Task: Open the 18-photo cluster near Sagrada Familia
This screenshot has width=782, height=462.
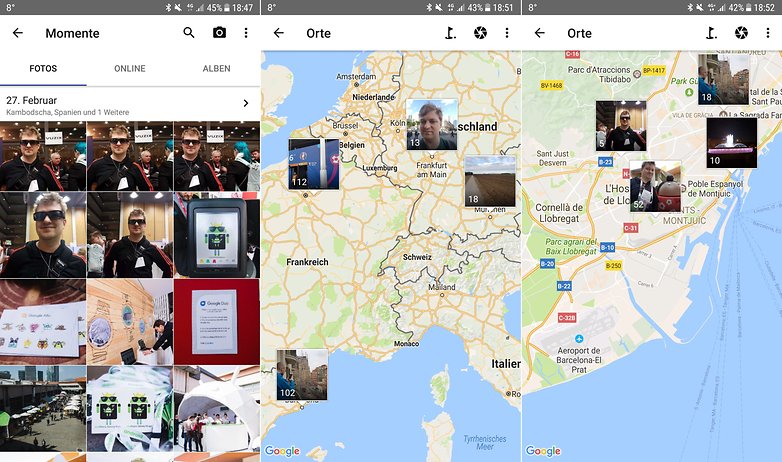Action: coord(723,79)
